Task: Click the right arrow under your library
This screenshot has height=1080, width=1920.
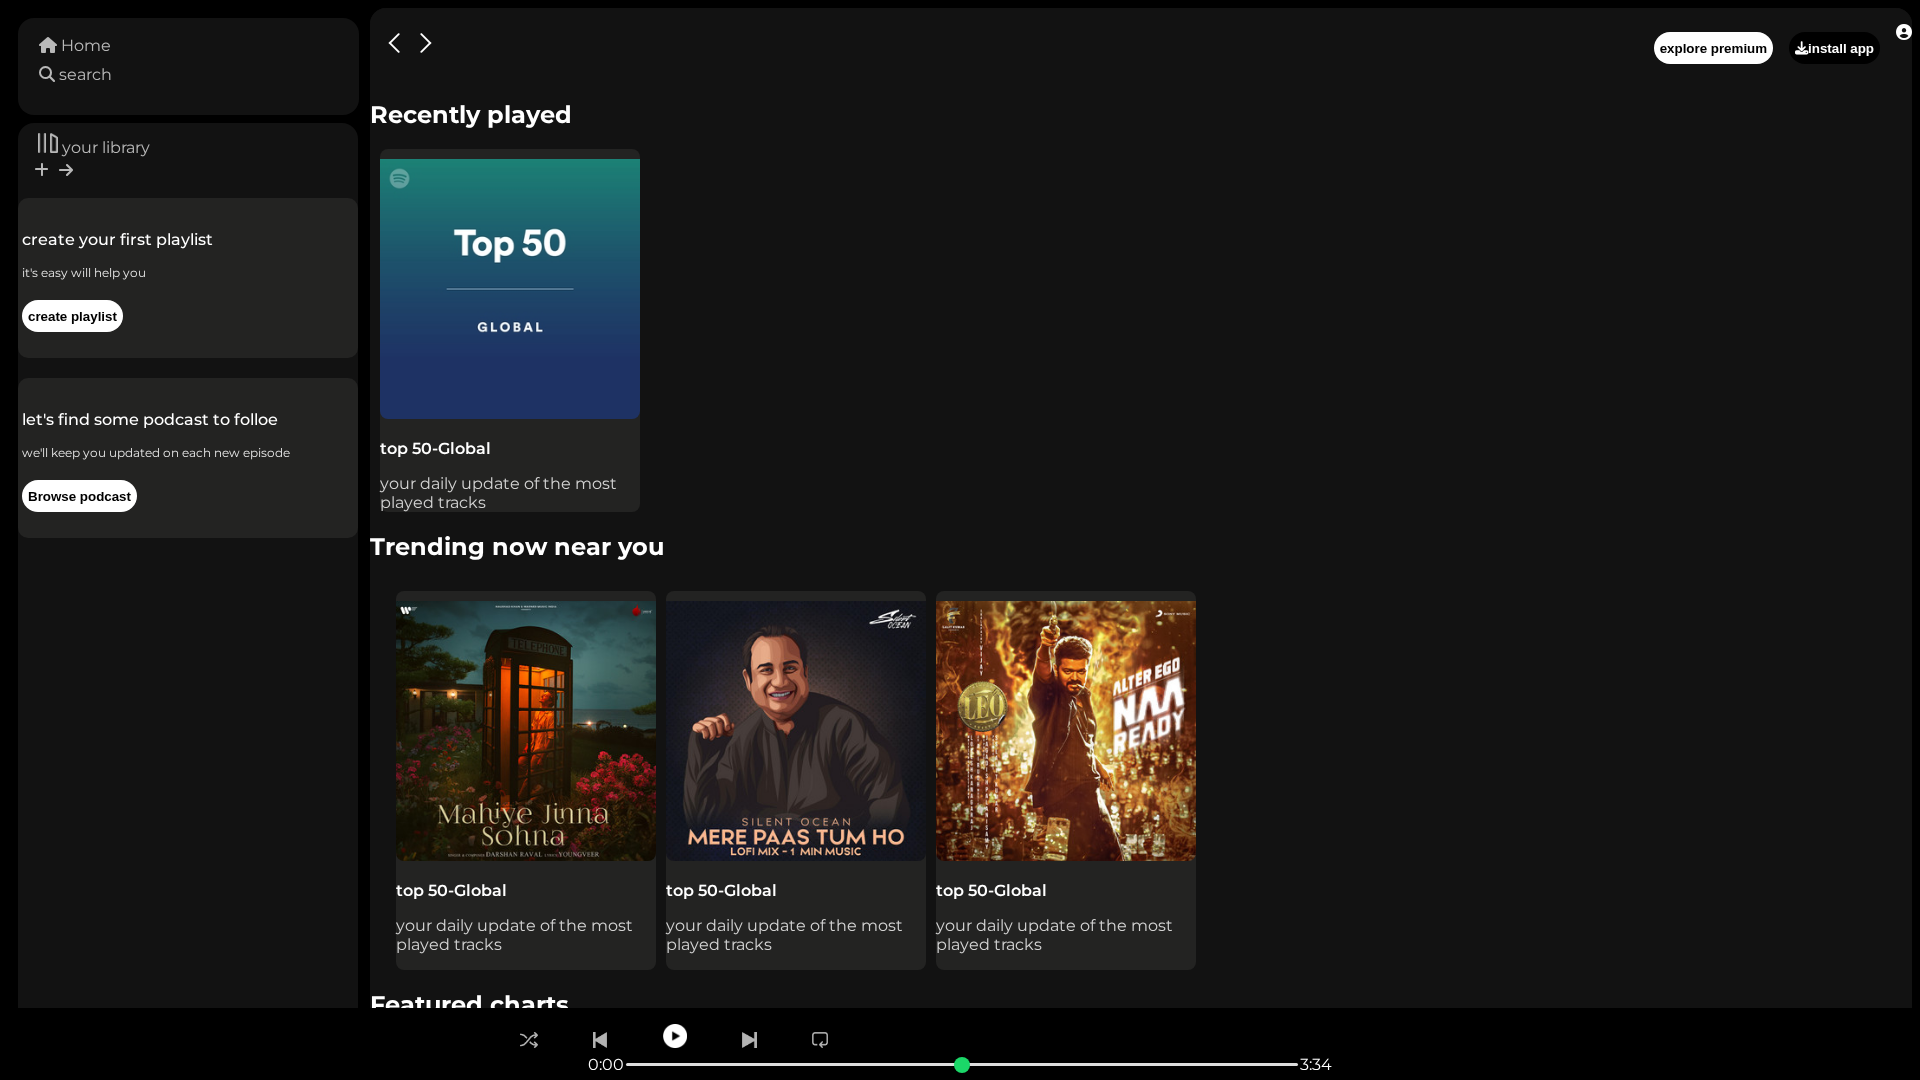Action: pyautogui.click(x=66, y=170)
